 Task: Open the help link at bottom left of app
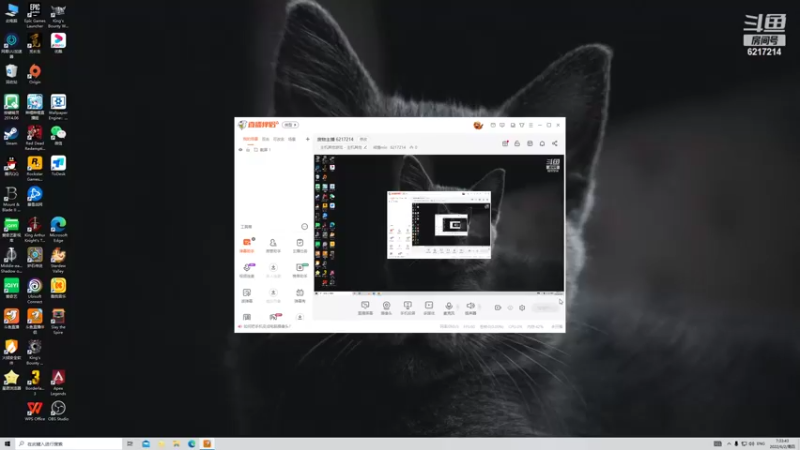click(267, 327)
